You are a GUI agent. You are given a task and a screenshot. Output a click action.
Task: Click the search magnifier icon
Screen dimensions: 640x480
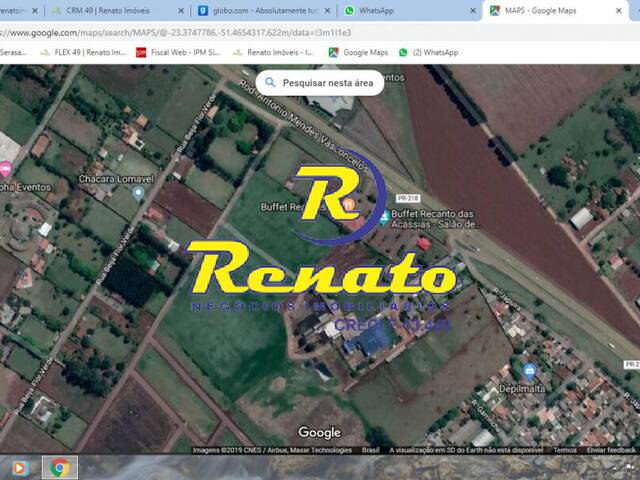(270, 82)
